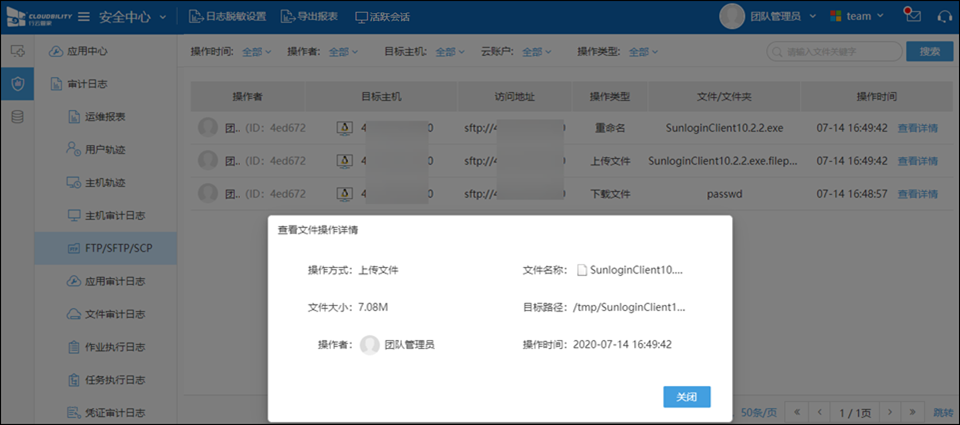The image size is (960, 425).
Task: Click the shield icon in left rail
Action: click(17, 84)
